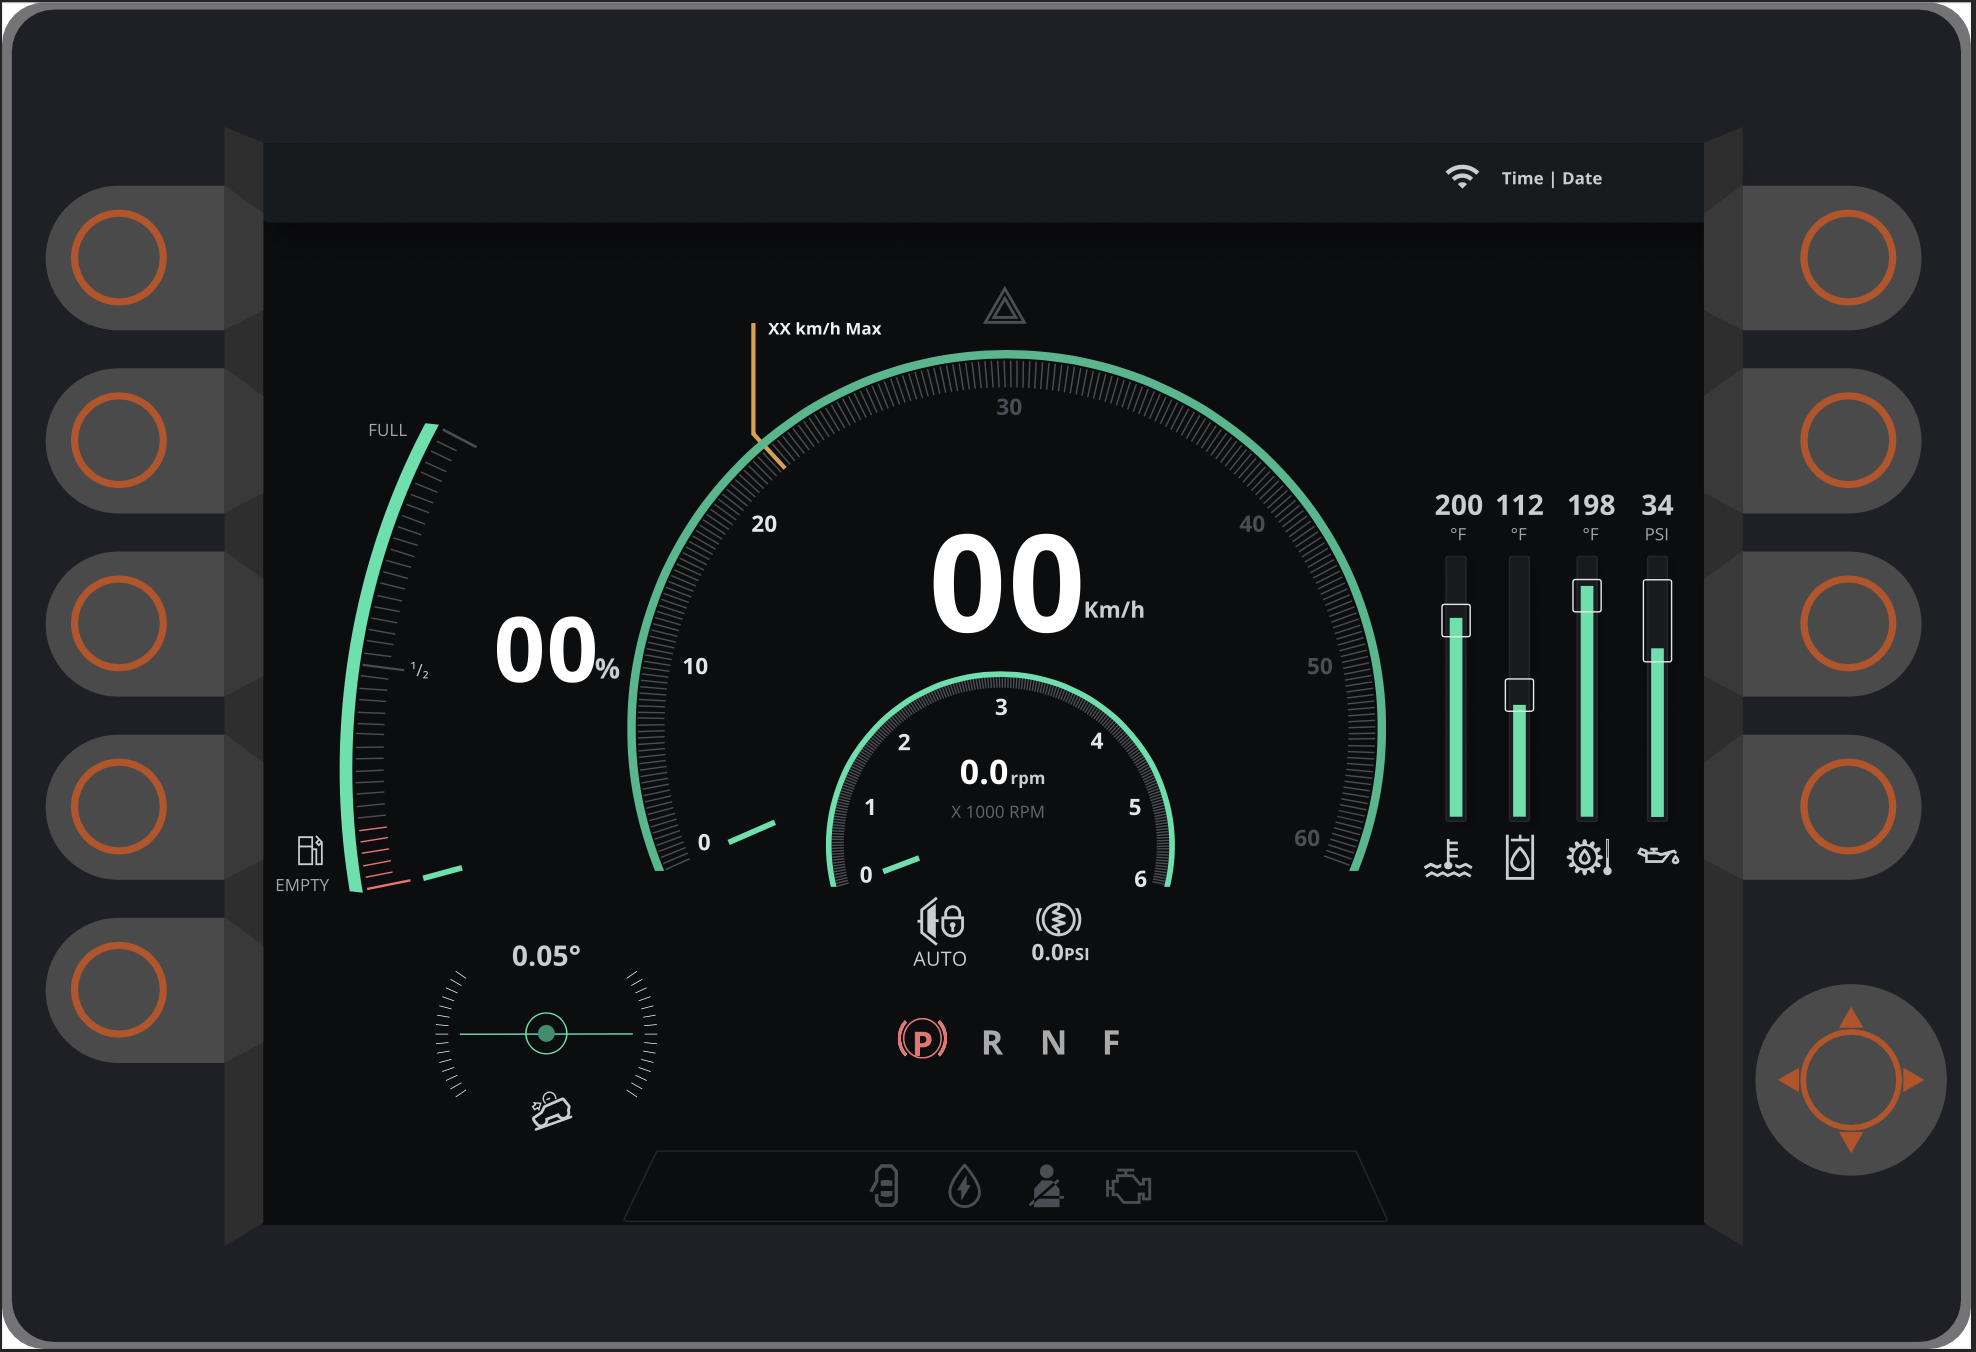
Task: Click the brake pressure 0.0 PSI icon
Action: coord(1058,919)
